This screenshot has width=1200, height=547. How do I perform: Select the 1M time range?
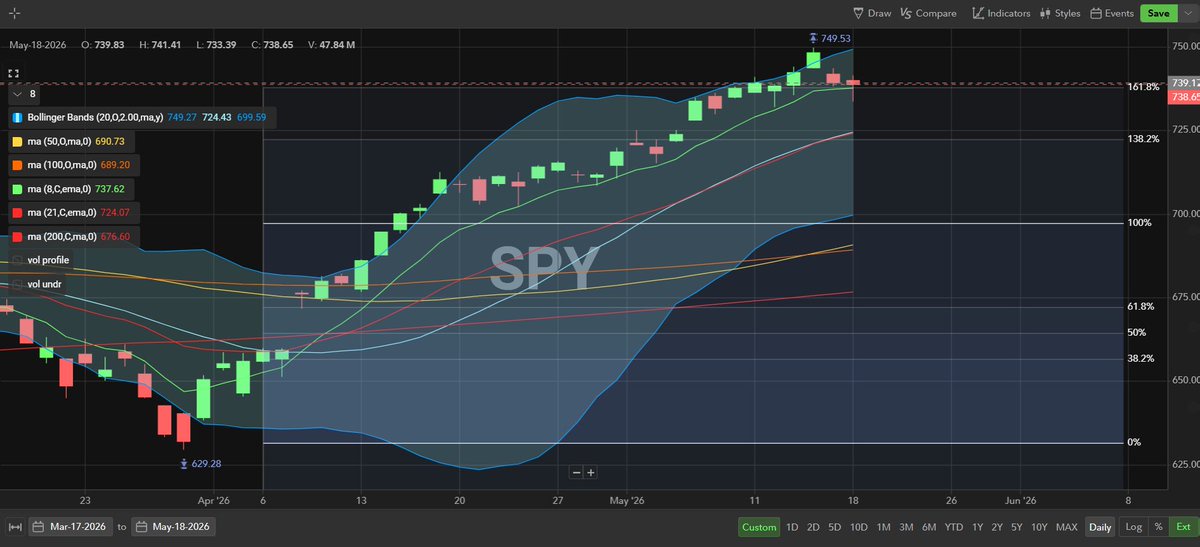[x=883, y=527]
